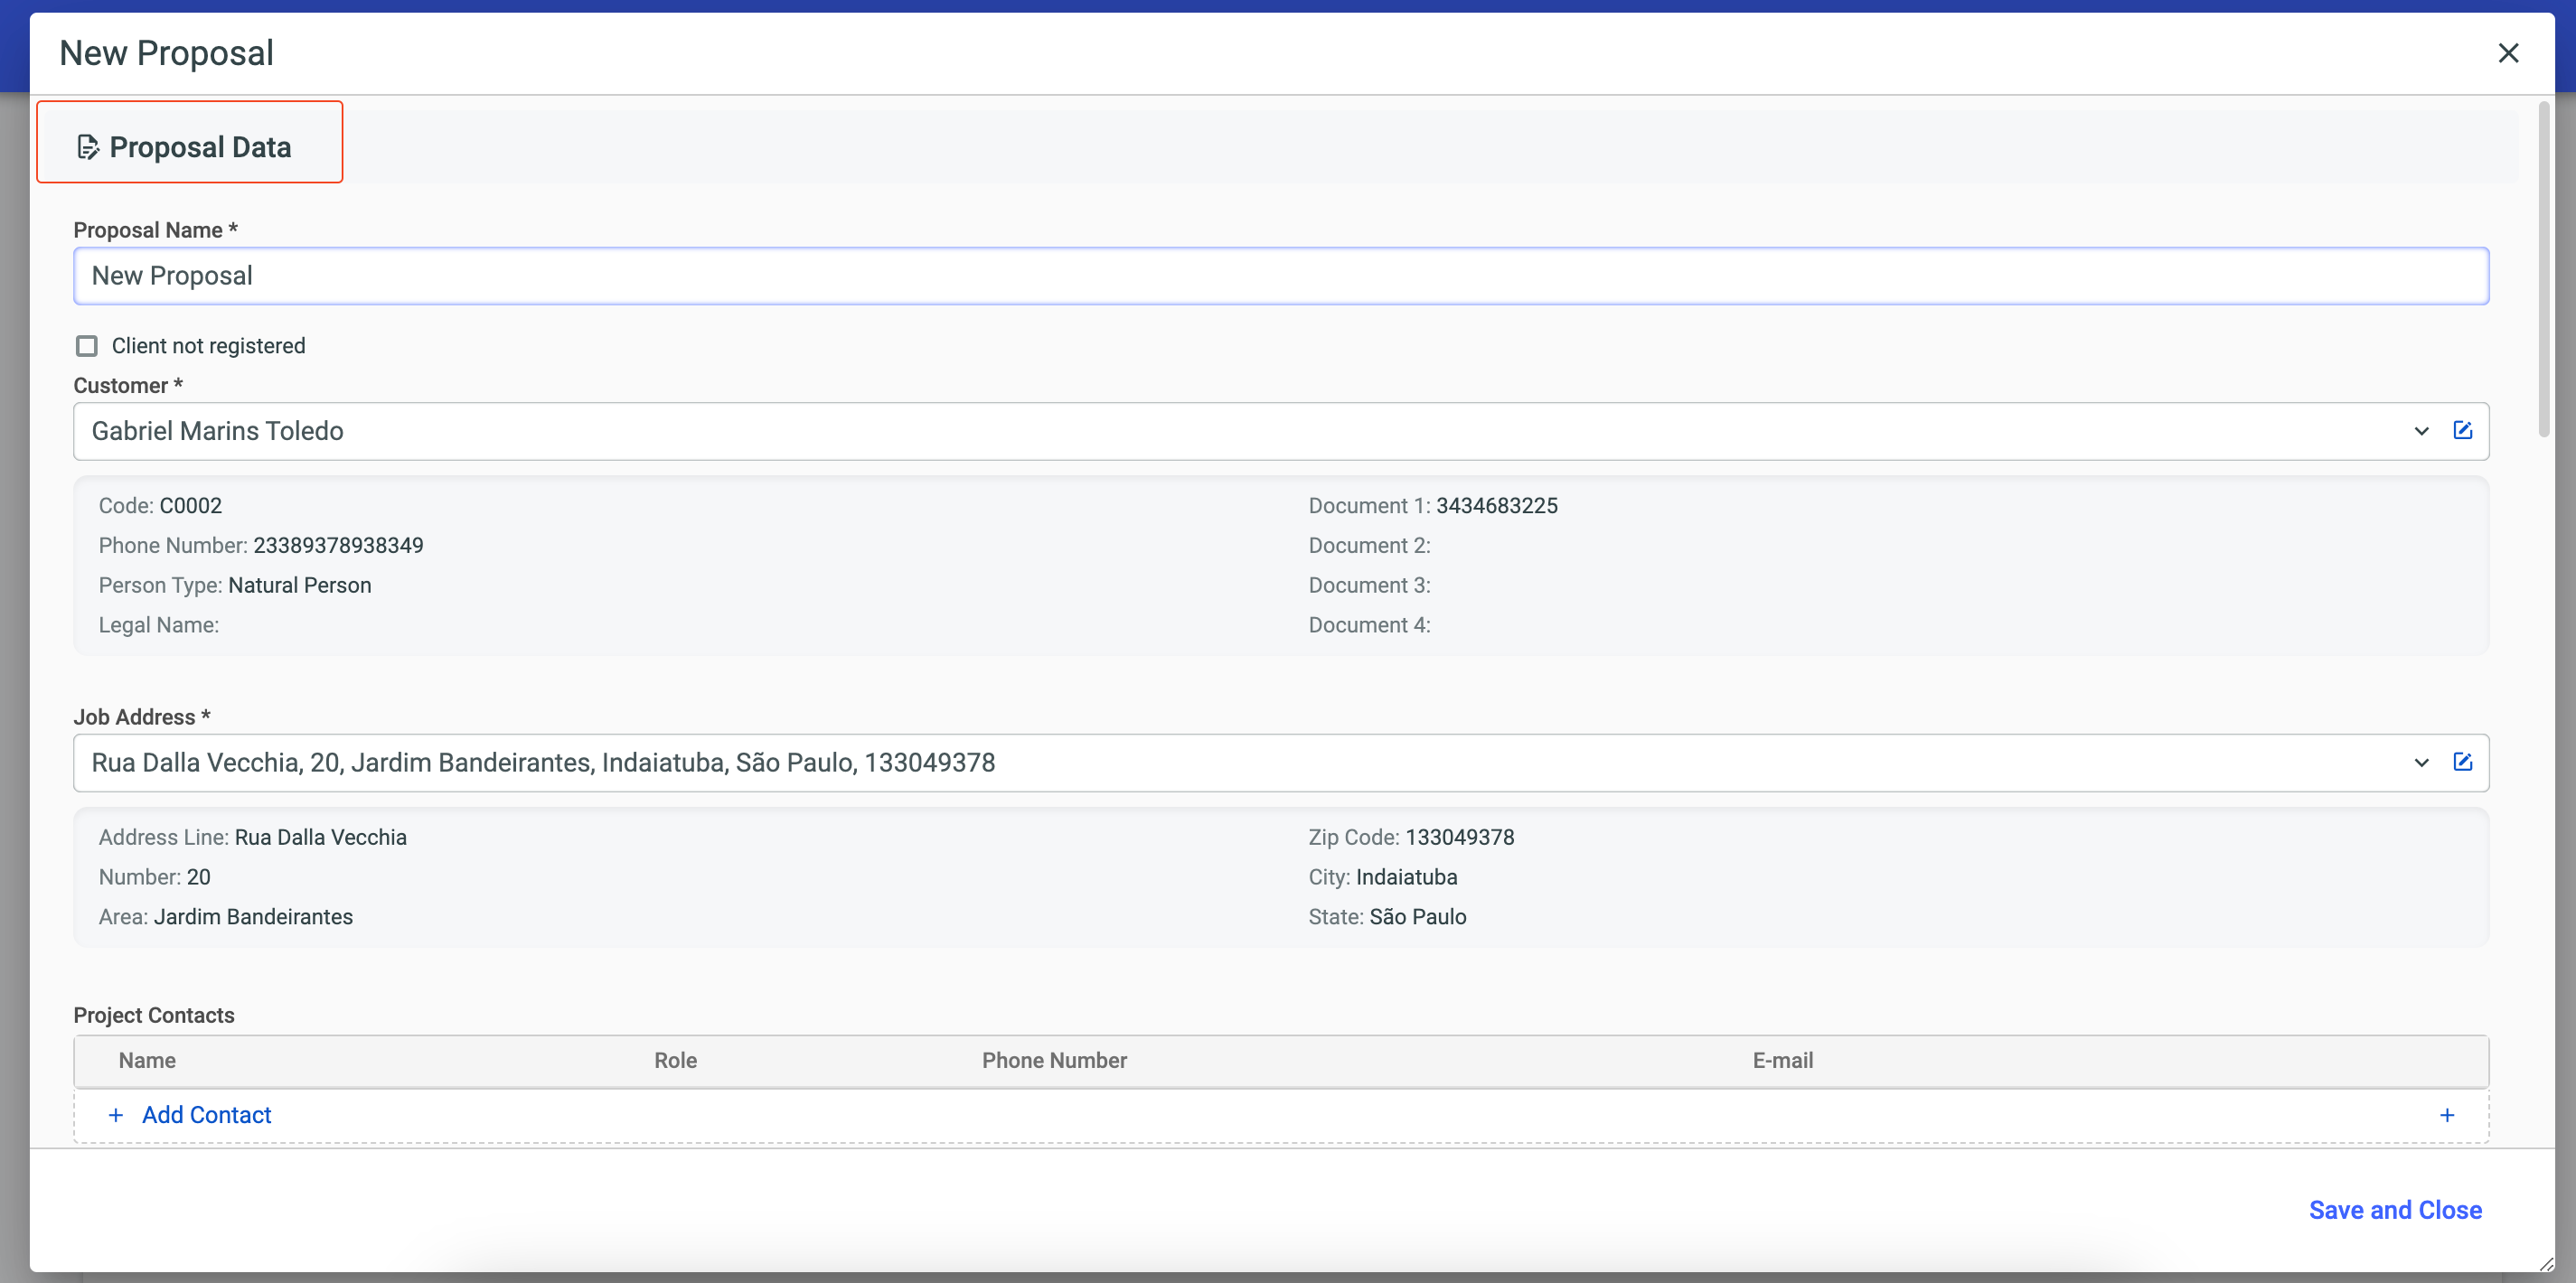Click the document icon beside Proposal Data

click(88, 147)
